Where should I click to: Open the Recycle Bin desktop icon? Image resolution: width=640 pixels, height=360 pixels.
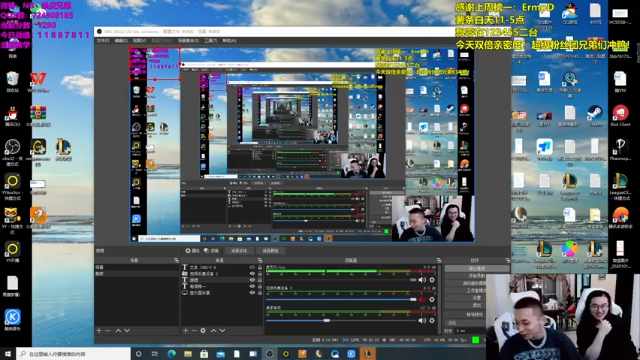click(x=12, y=80)
